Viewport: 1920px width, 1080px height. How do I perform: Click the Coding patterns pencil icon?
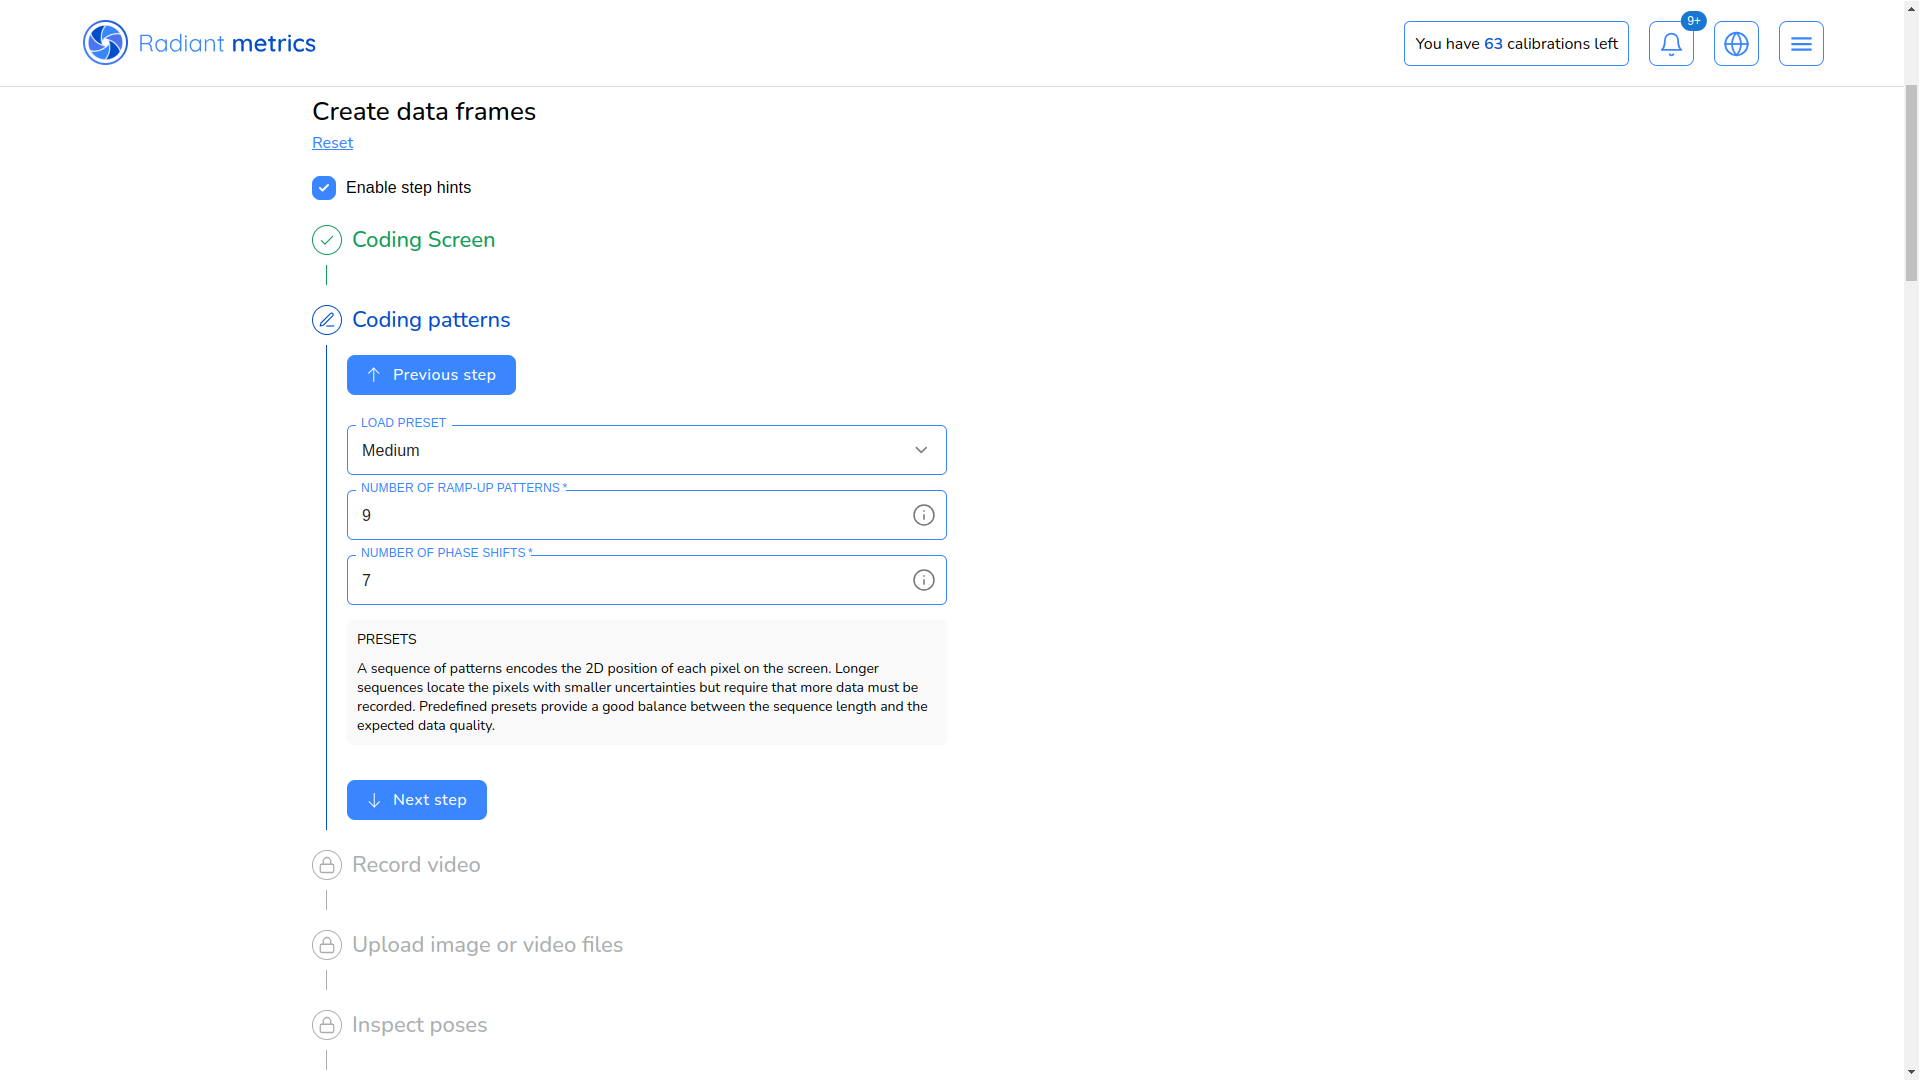coord(327,320)
